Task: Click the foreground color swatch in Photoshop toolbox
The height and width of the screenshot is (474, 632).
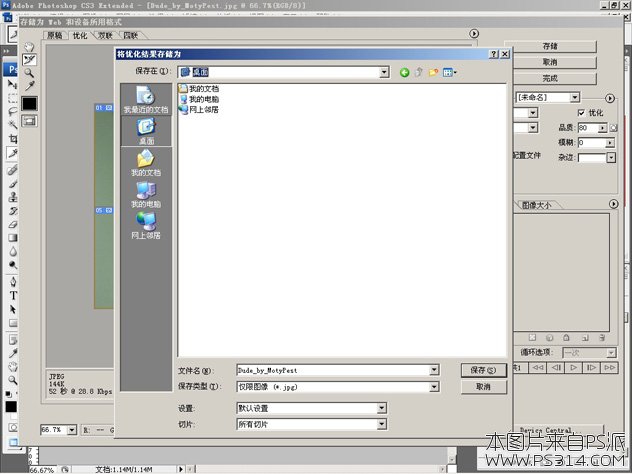Action: tap(11, 406)
